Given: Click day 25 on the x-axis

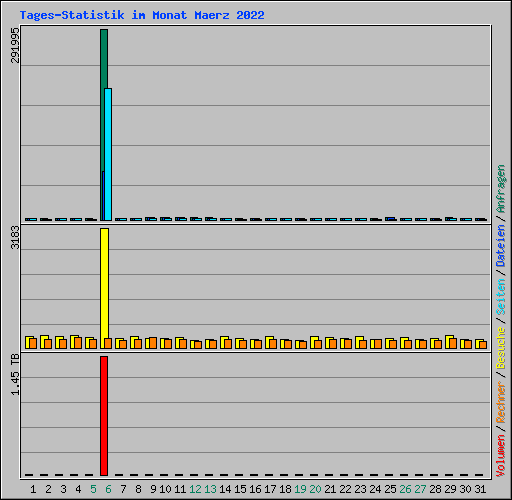Looking at the screenshot, I should pyautogui.click(x=390, y=489).
